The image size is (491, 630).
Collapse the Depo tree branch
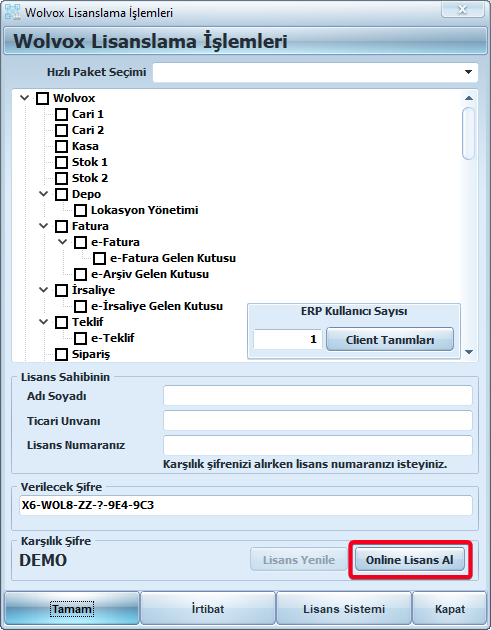point(43,194)
